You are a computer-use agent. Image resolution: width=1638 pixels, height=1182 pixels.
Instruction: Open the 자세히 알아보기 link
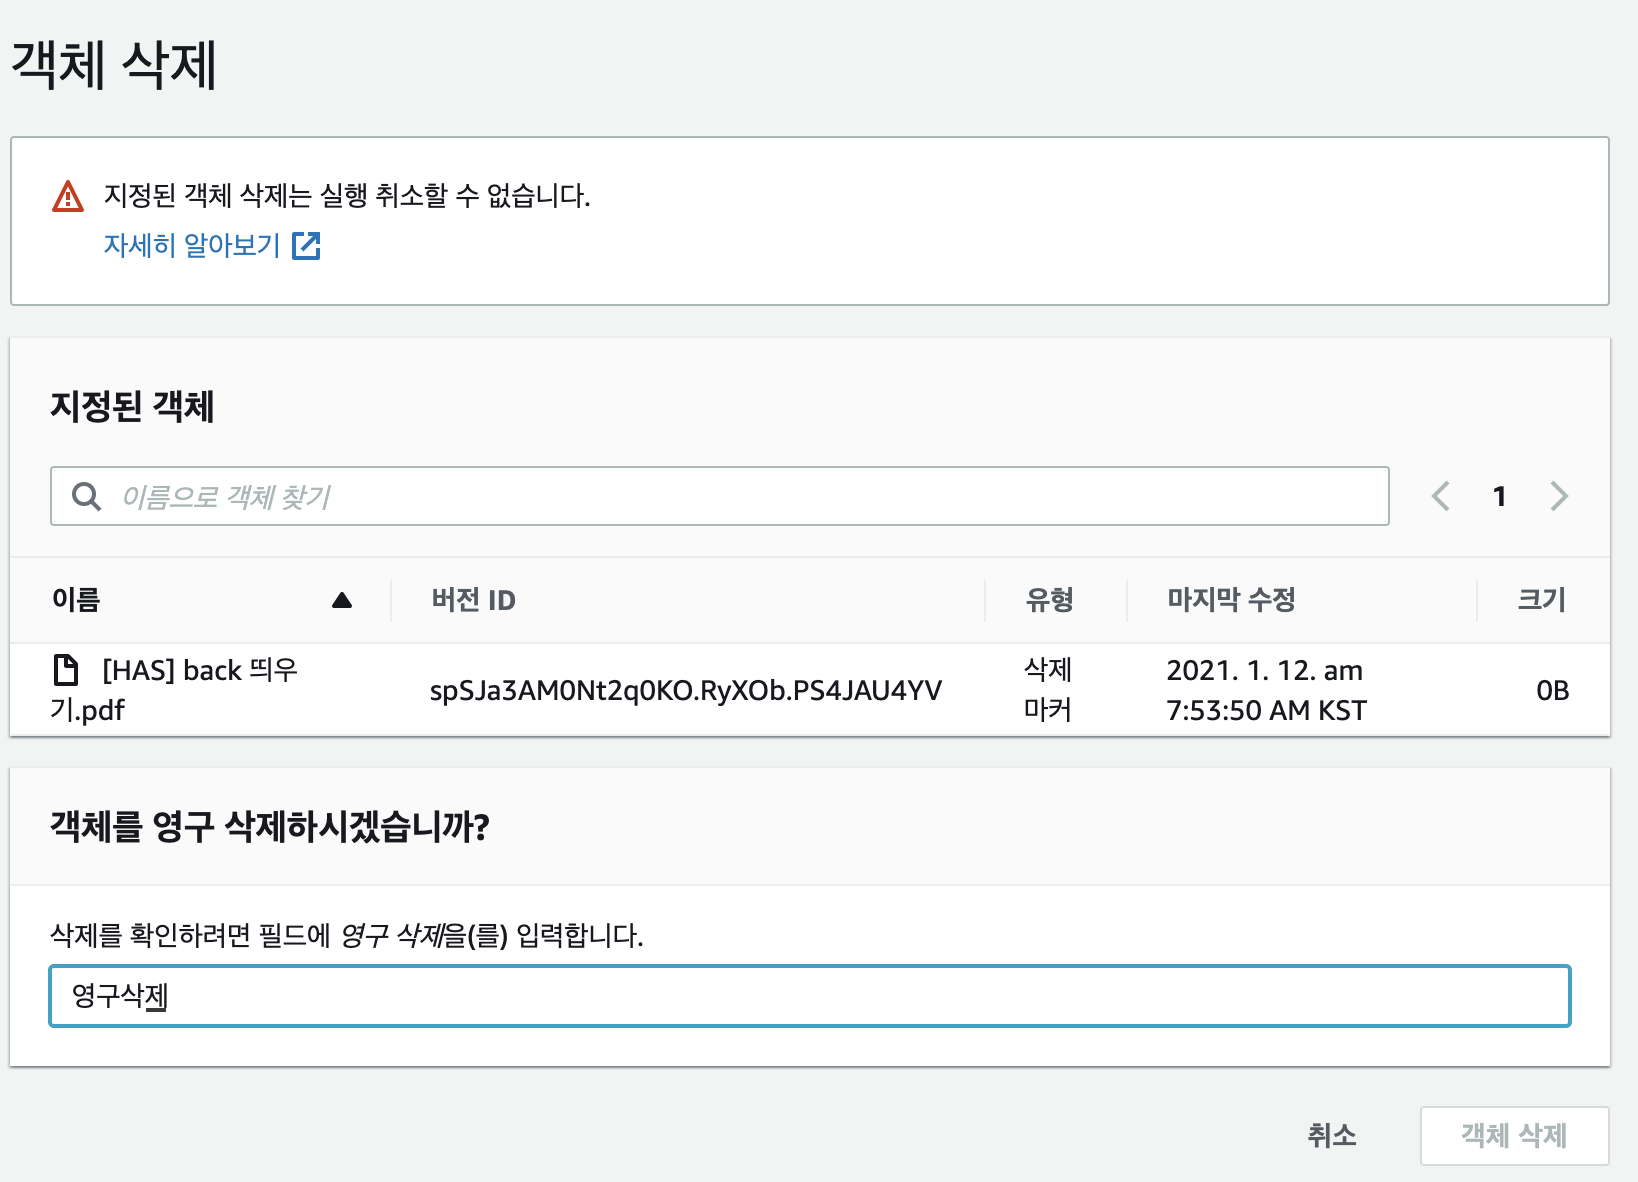pyautogui.click(x=192, y=245)
